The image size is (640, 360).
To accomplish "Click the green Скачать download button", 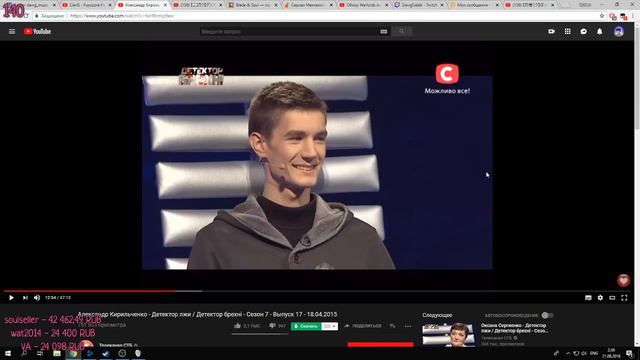I will coord(306,326).
